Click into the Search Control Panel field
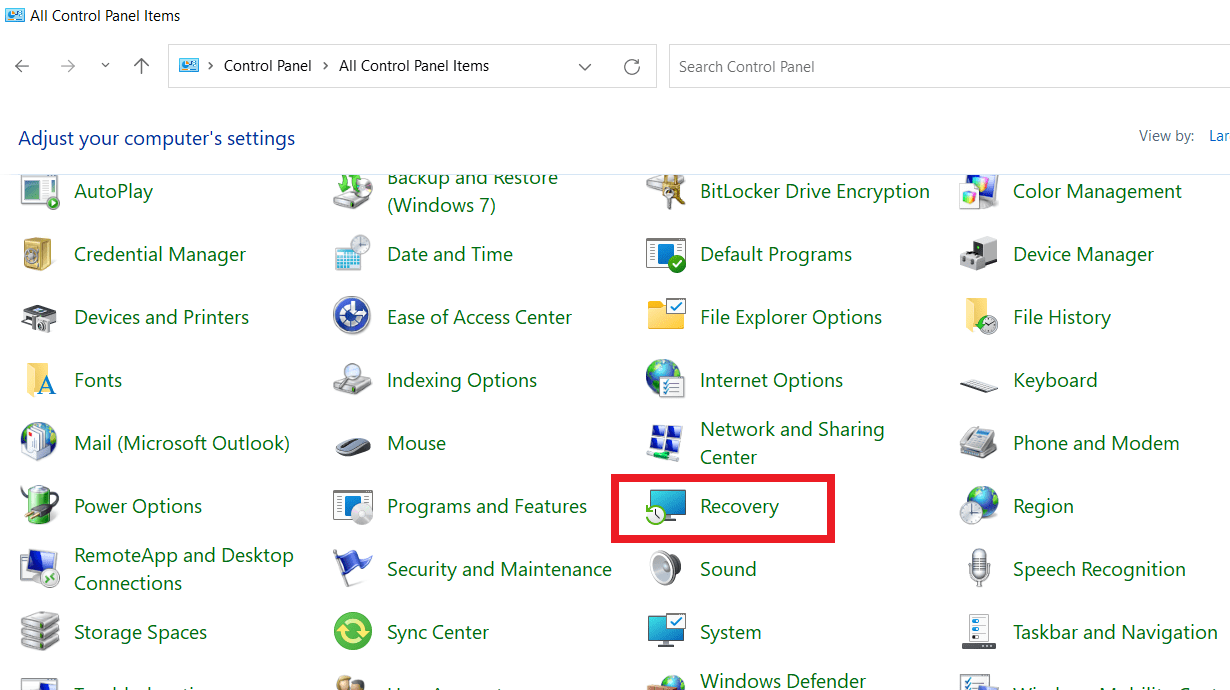1230x690 pixels. click(x=940, y=67)
